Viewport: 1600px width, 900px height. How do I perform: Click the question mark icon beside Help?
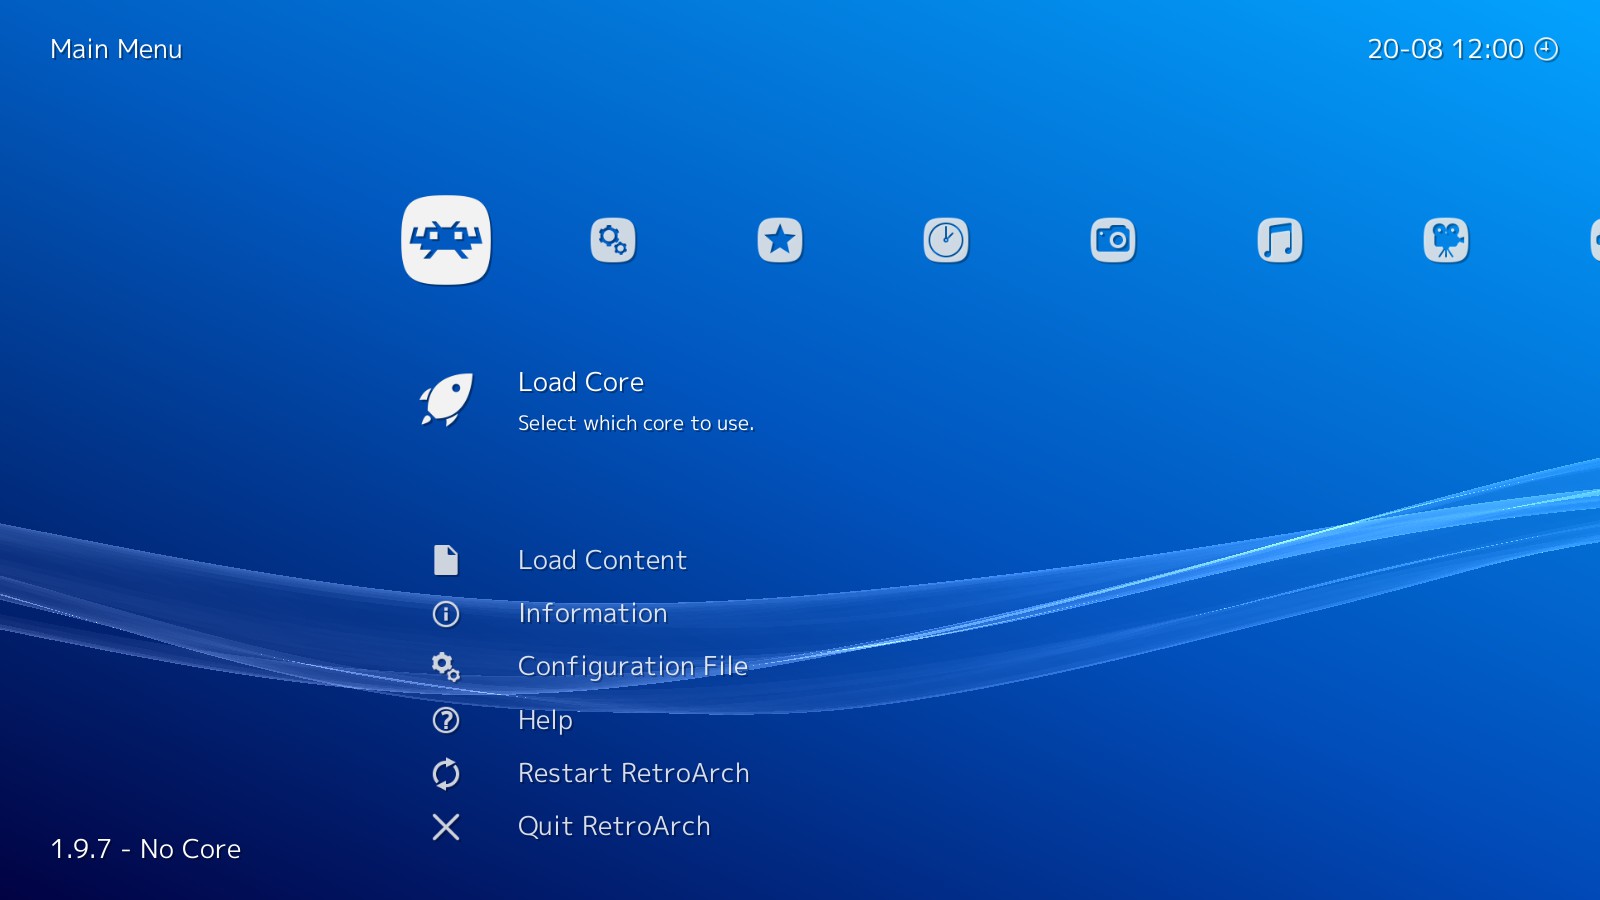click(446, 720)
